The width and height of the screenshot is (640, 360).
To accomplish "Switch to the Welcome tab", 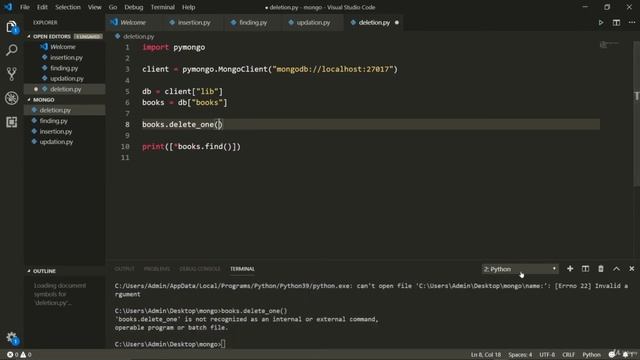I will coord(133,22).
